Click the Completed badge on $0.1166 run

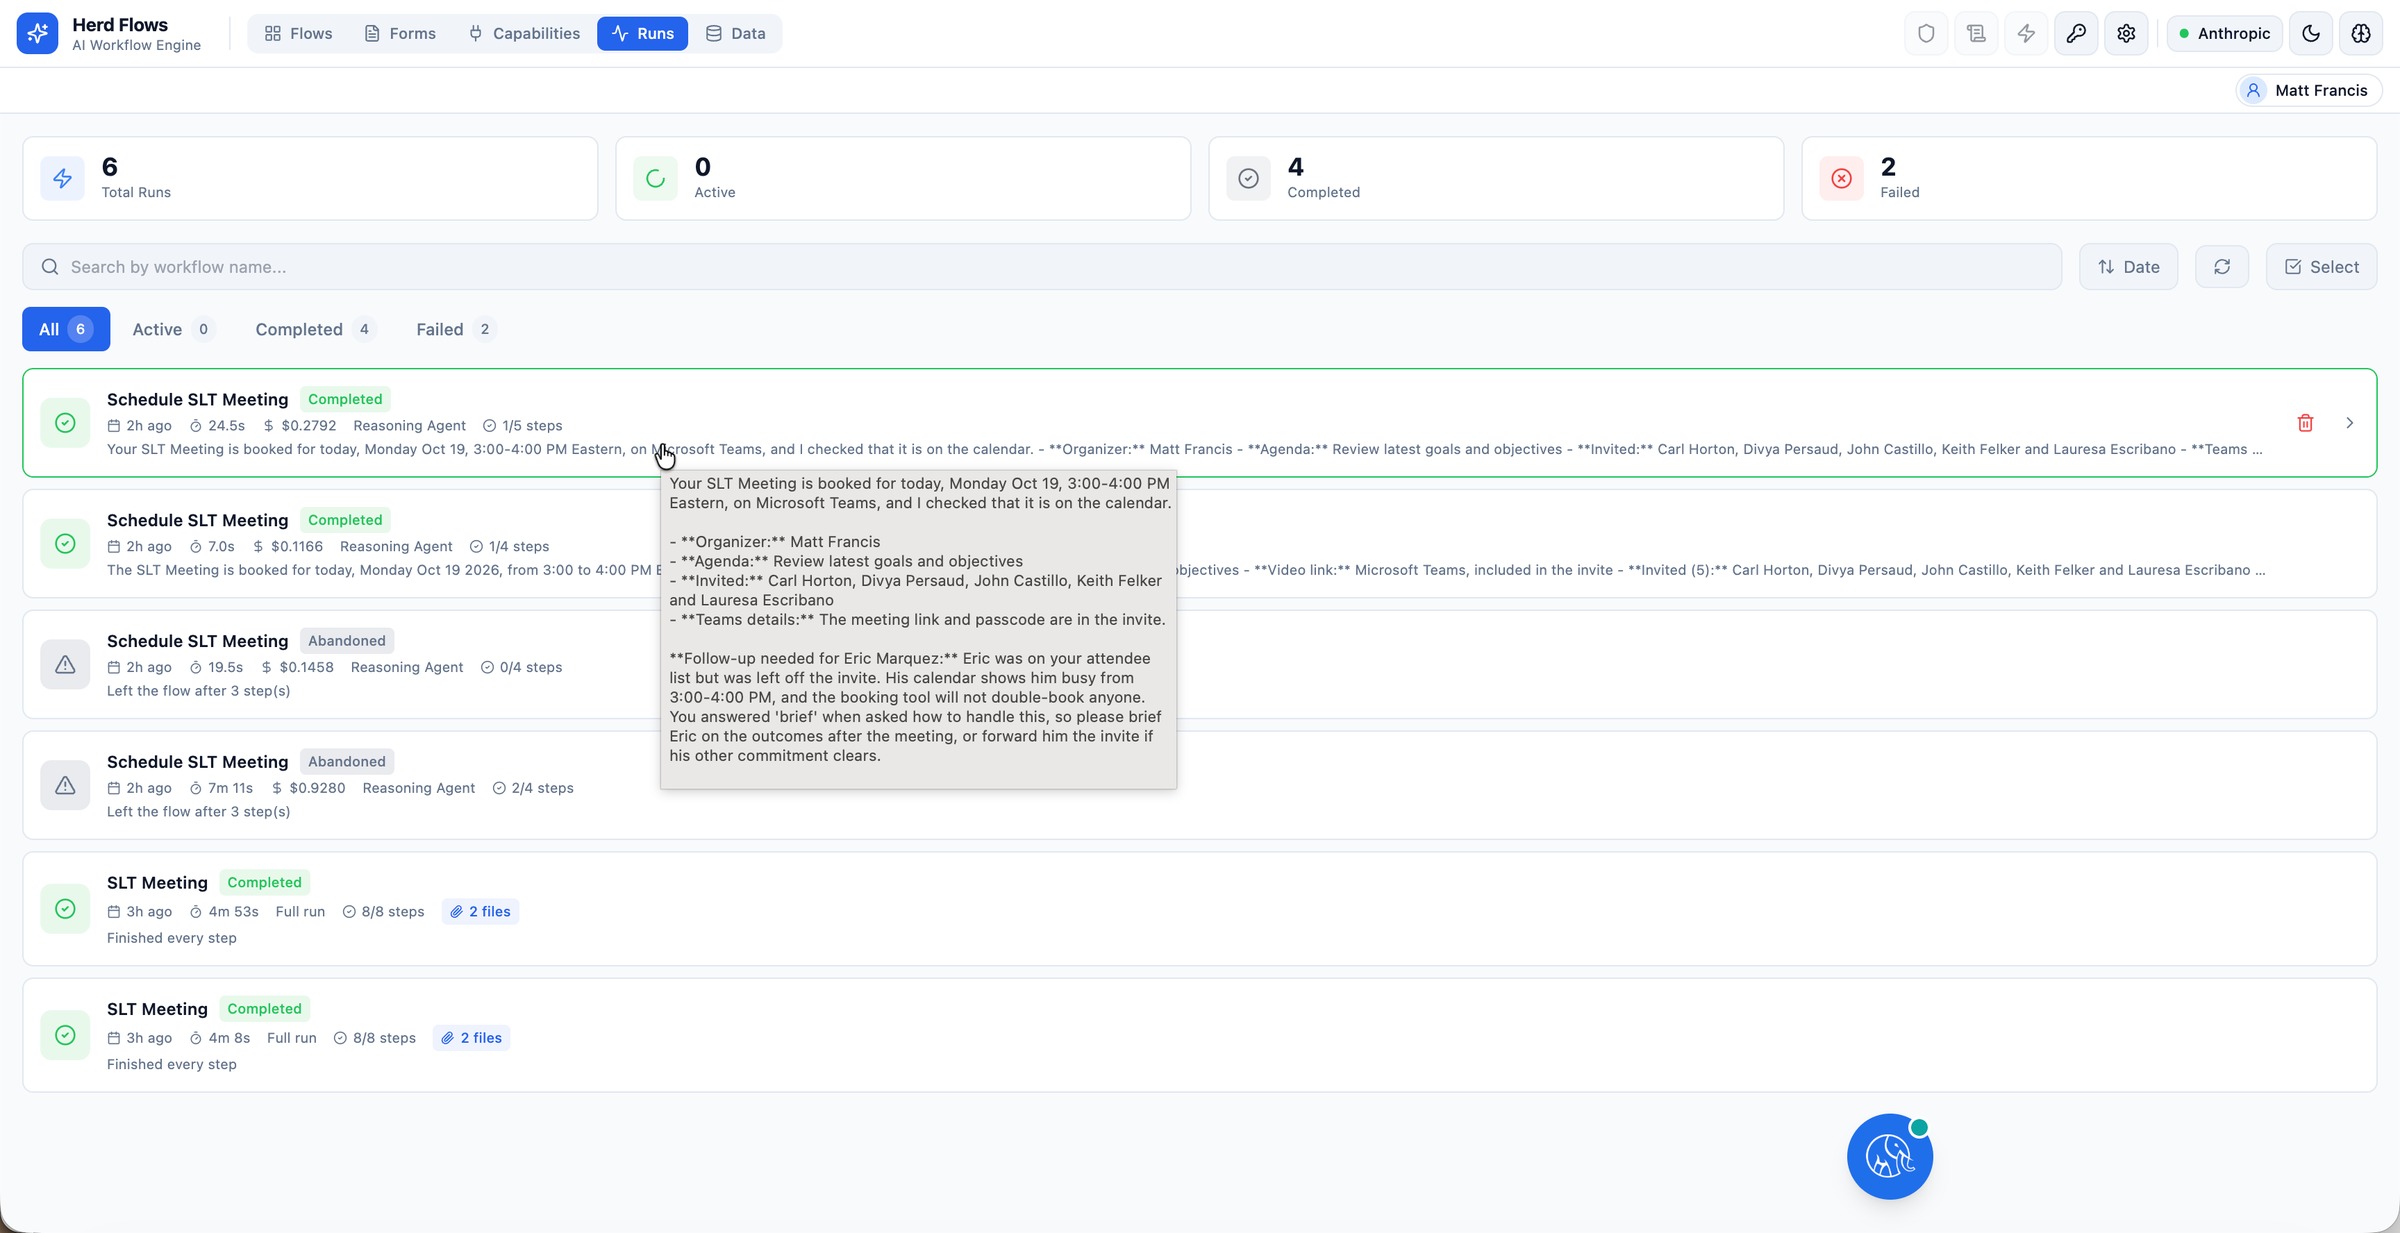pyautogui.click(x=345, y=520)
